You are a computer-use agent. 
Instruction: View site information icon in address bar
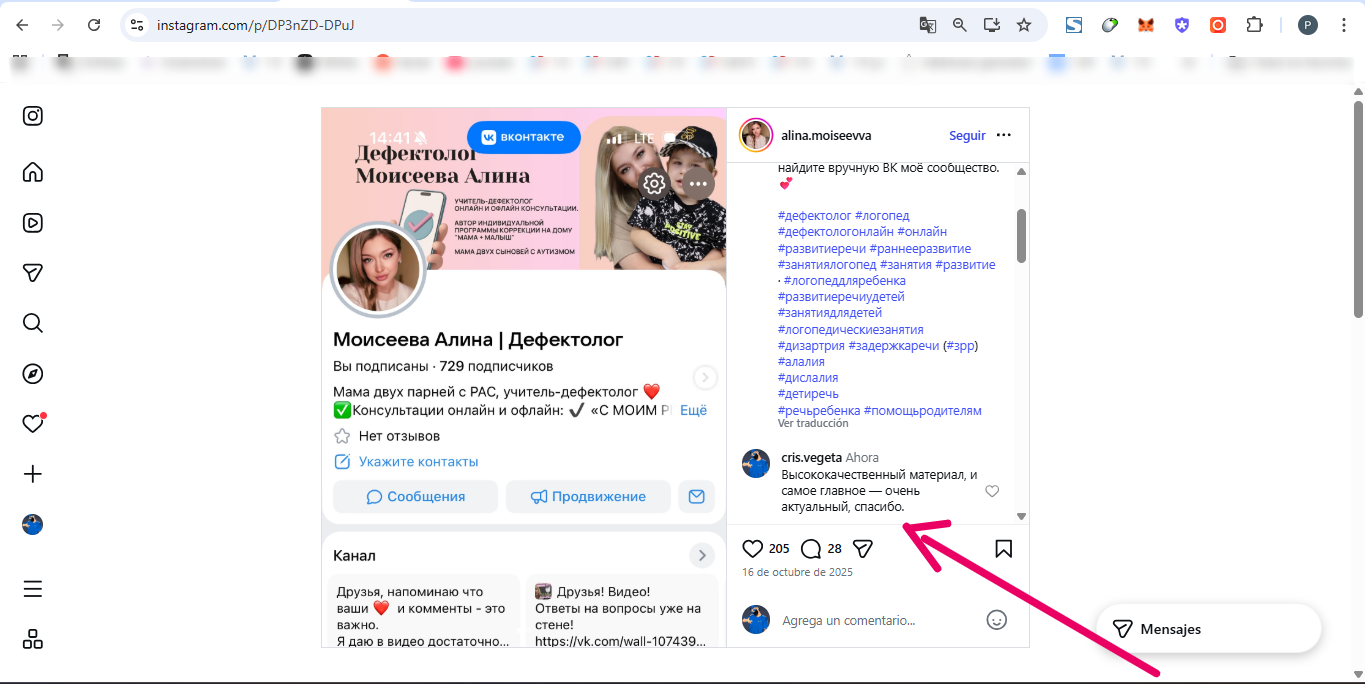(x=138, y=25)
